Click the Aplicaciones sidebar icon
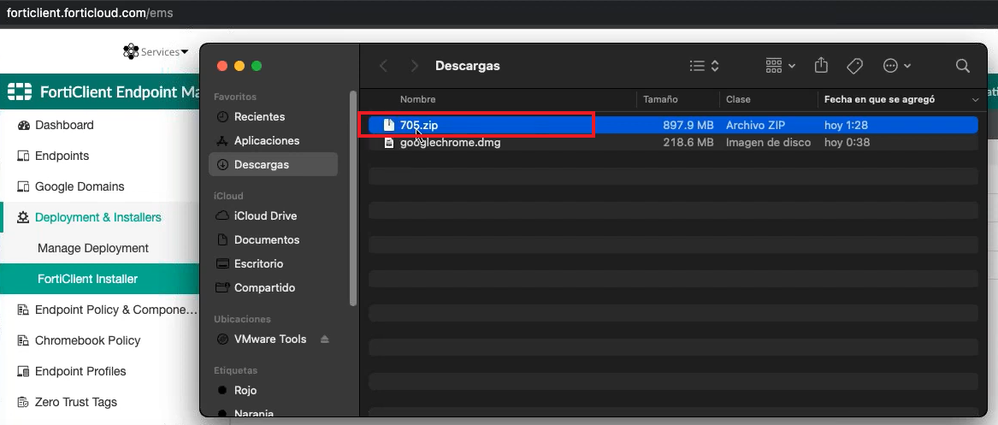The height and width of the screenshot is (425, 998). (222, 141)
